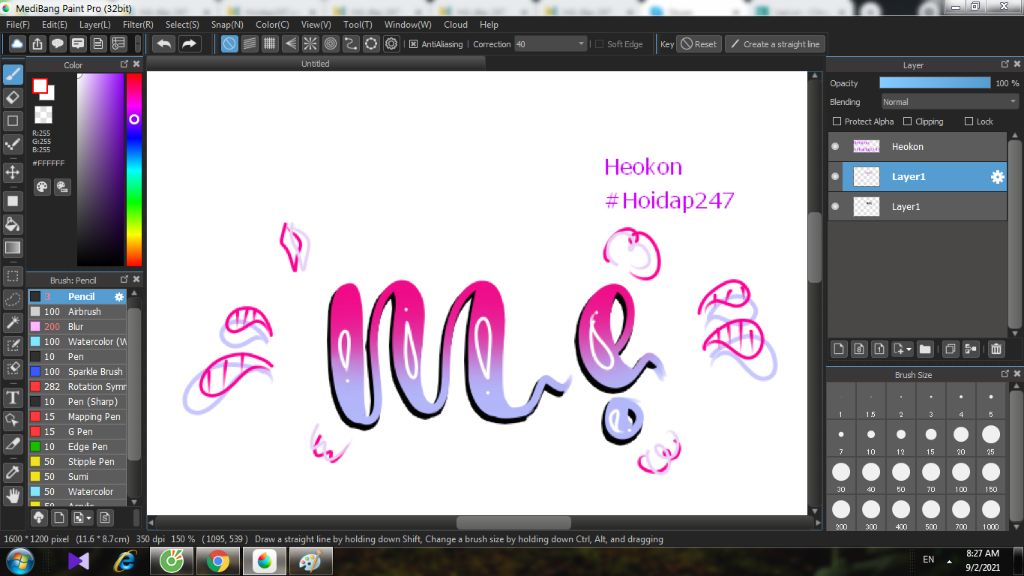Open Layer1 settings gear icon
The height and width of the screenshot is (576, 1024).
coord(997,177)
